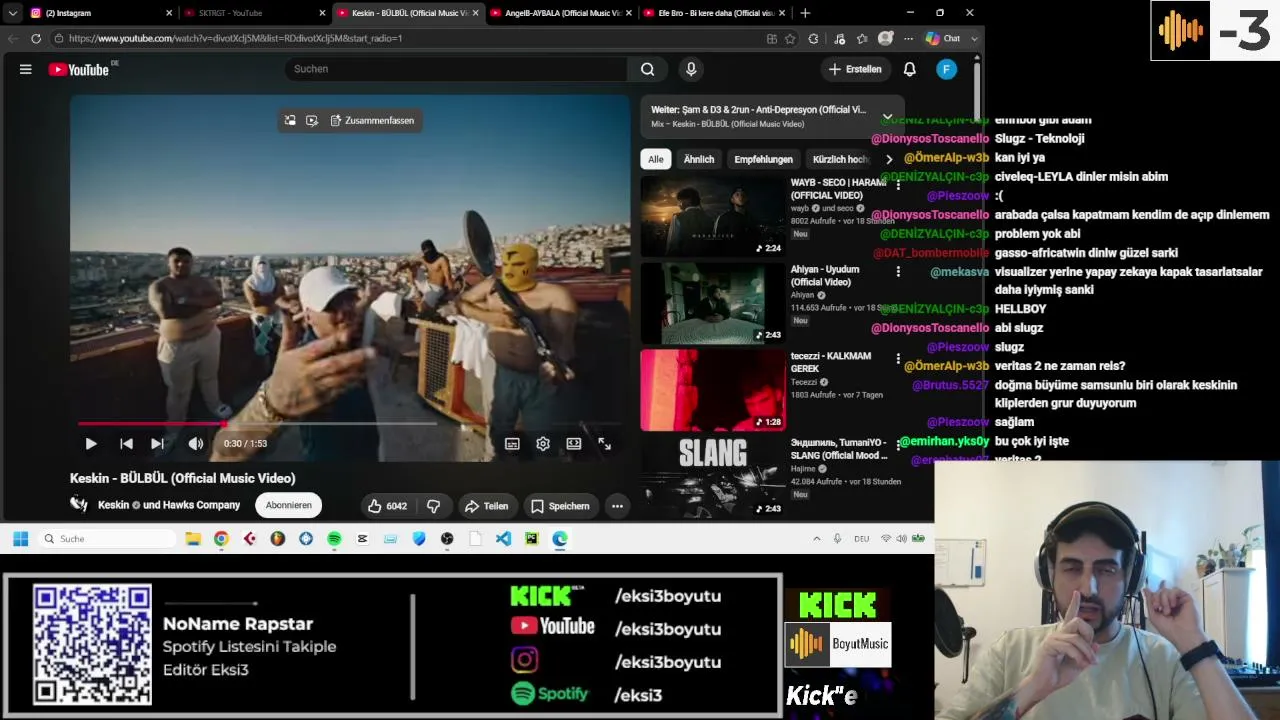Viewport: 1280px width, 720px height.
Task: Open Google Chrome from the taskbar
Action: (221, 539)
